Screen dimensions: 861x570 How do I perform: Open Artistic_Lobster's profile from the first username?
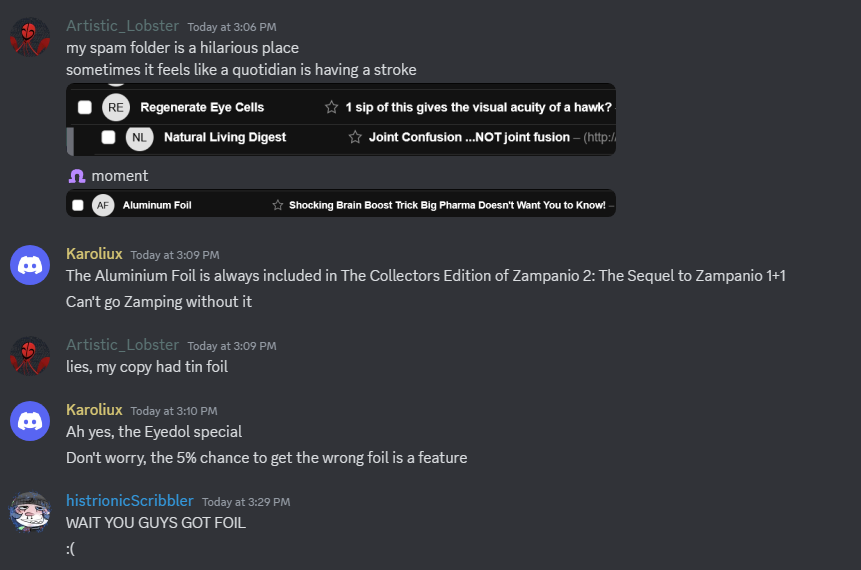[x=122, y=25]
